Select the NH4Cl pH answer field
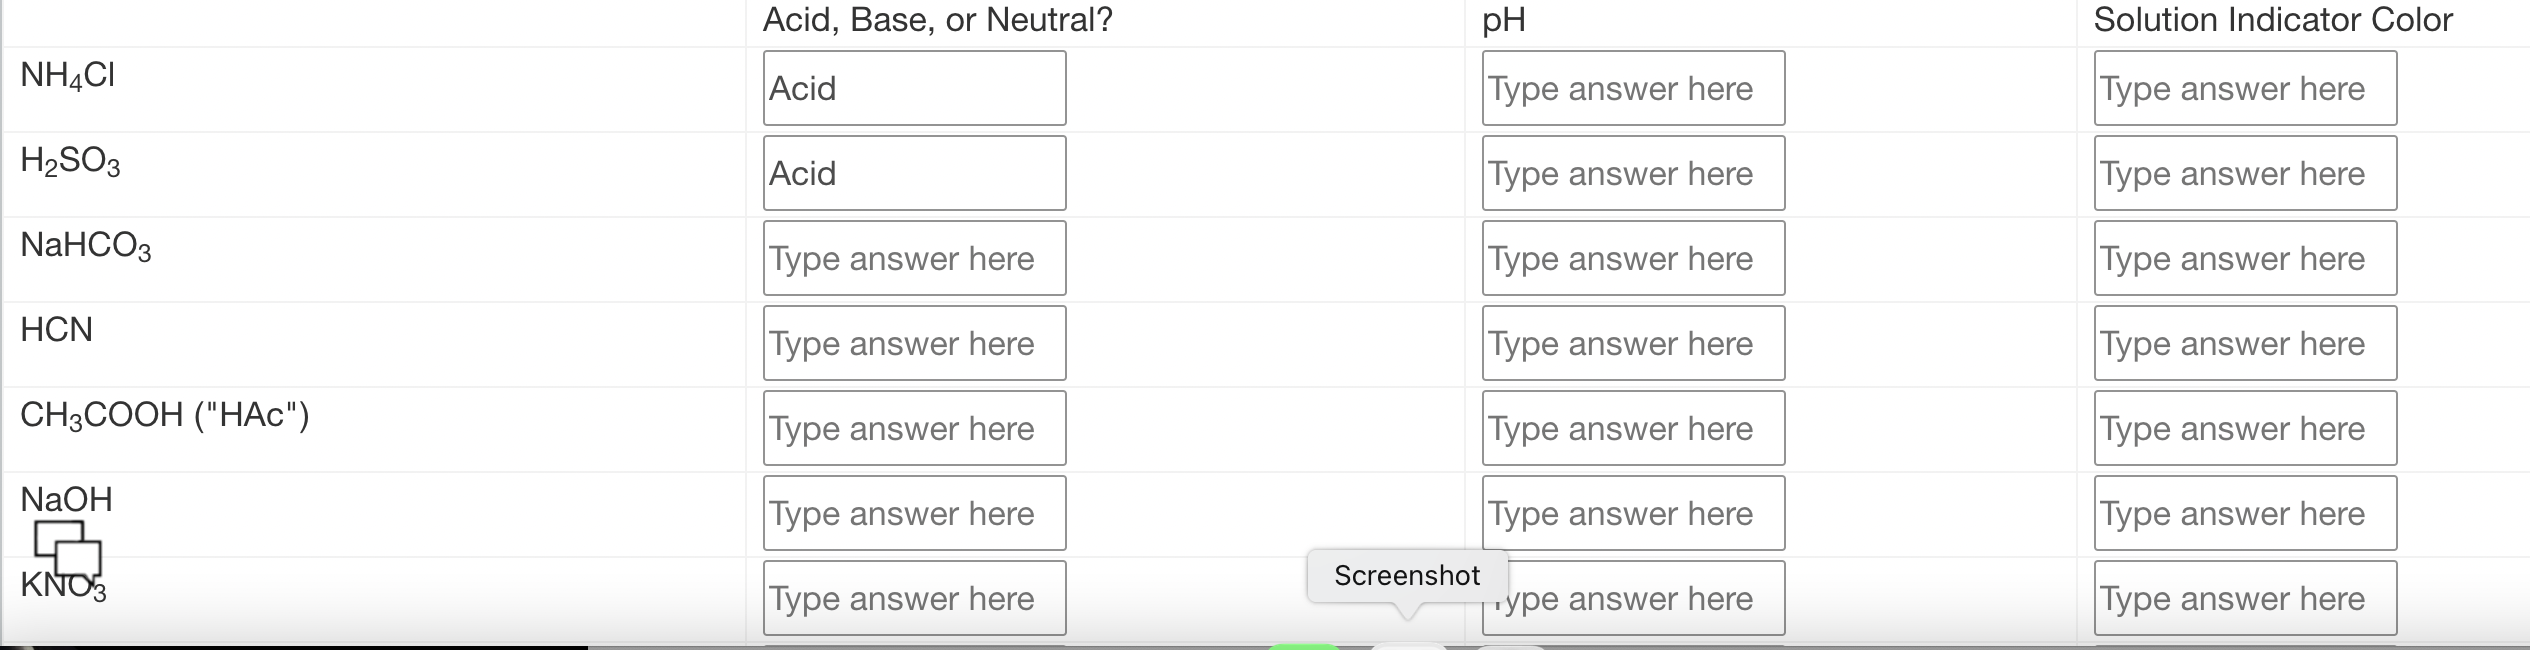 [x=1633, y=88]
